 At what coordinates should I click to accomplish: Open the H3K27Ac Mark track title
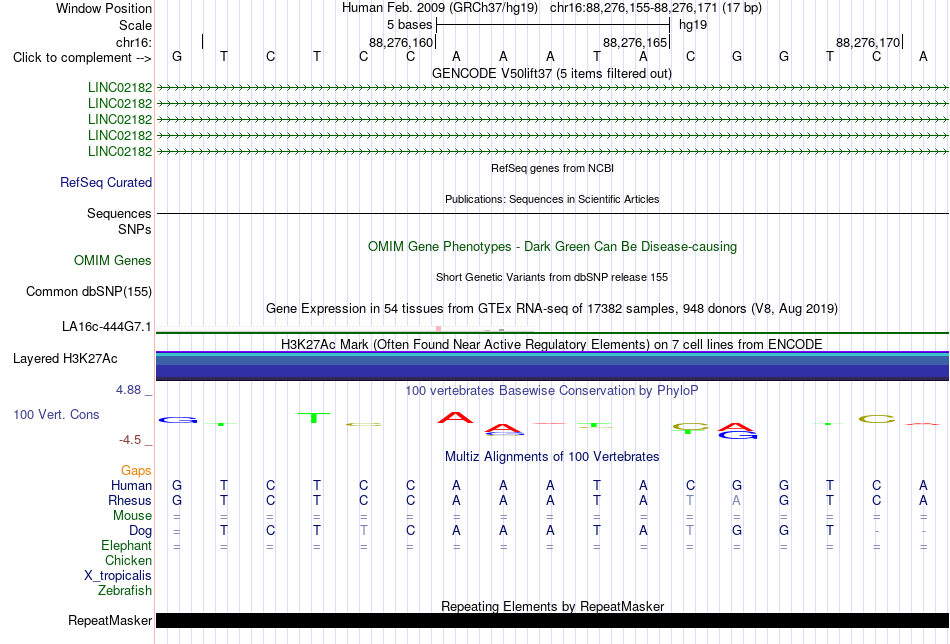pyautogui.click(x=552, y=344)
